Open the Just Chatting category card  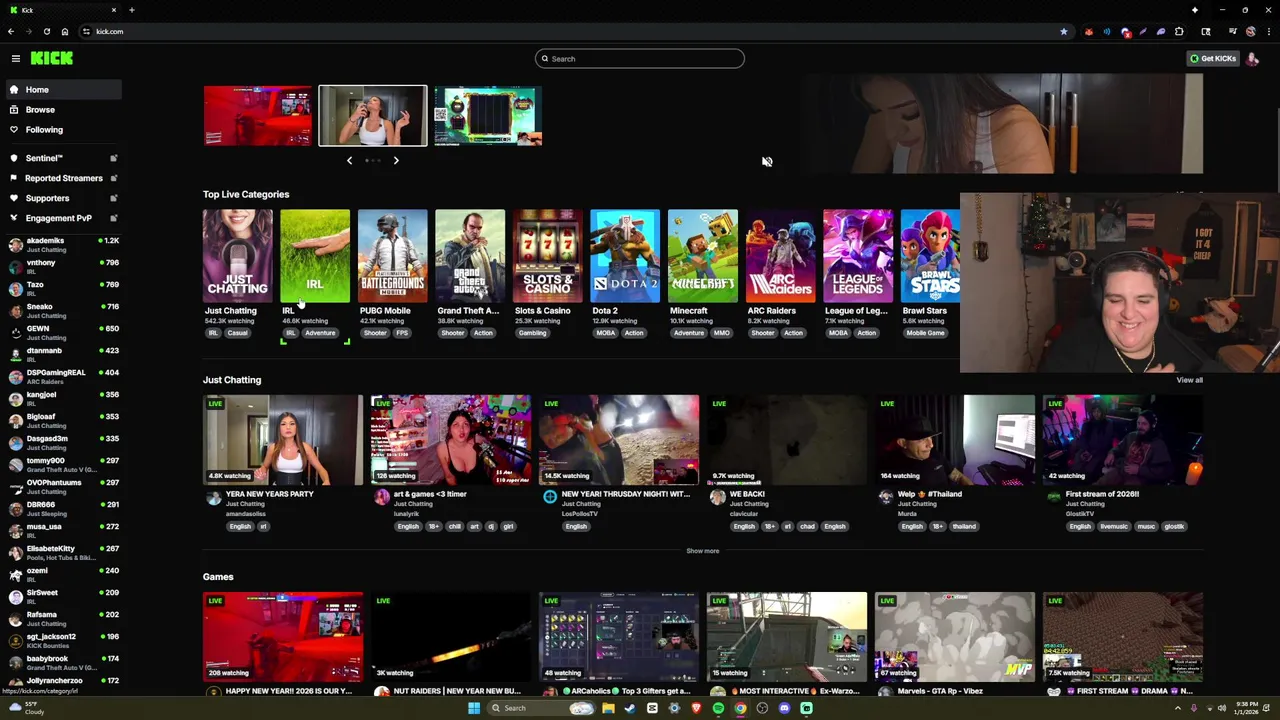pyautogui.click(x=237, y=256)
